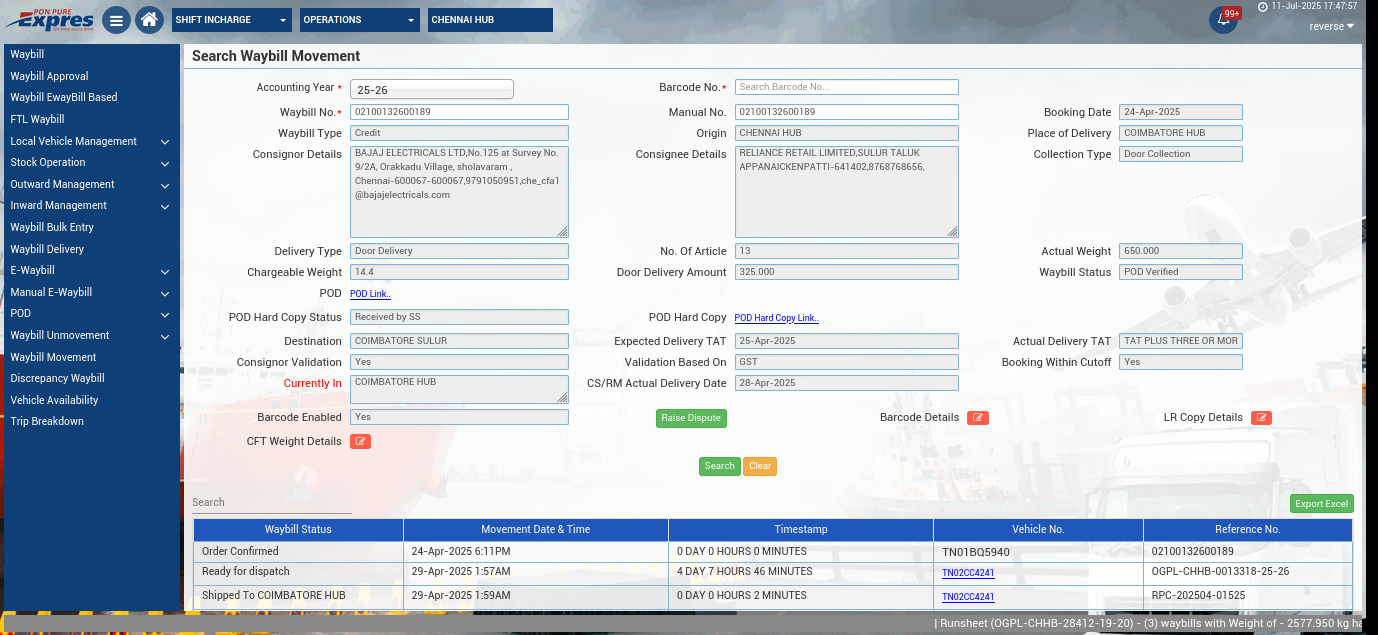Open the Shift Incharge role dropdown
This screenshot has width=1378, height=635.
[x=231, y=20]
